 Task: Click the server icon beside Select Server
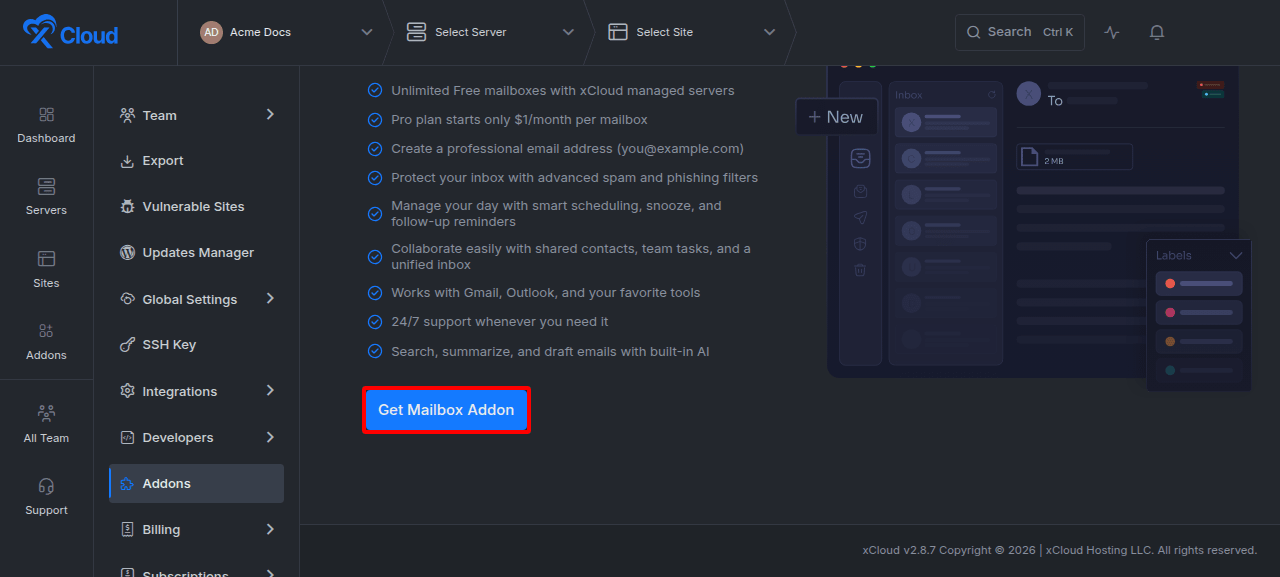pos(416,32)
